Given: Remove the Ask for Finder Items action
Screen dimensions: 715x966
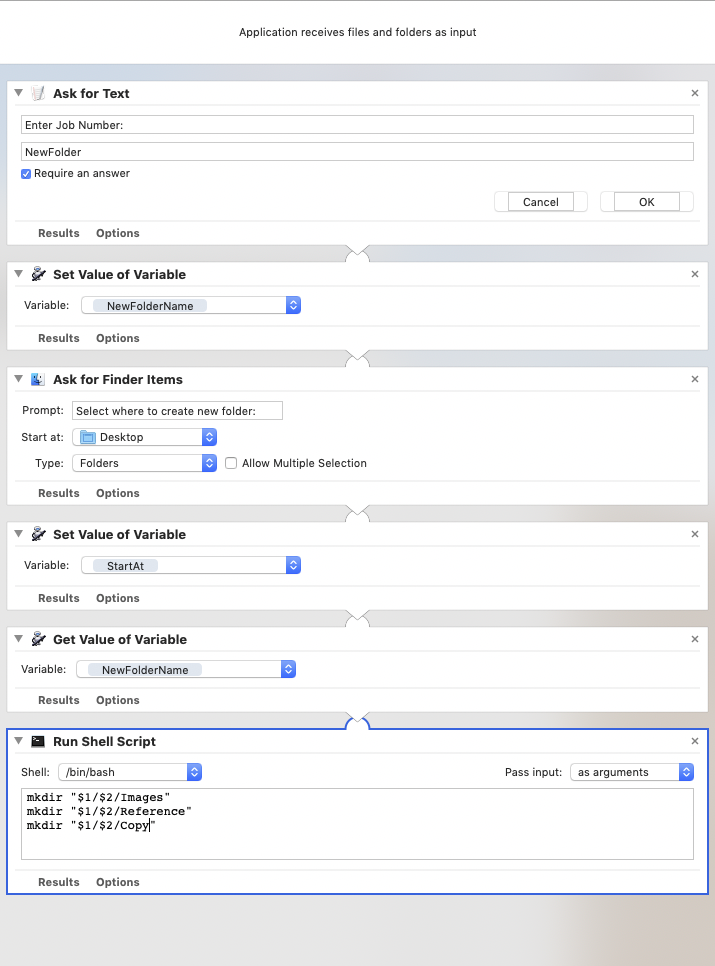Looking at the screenshot, I should (x=695, y=379).
